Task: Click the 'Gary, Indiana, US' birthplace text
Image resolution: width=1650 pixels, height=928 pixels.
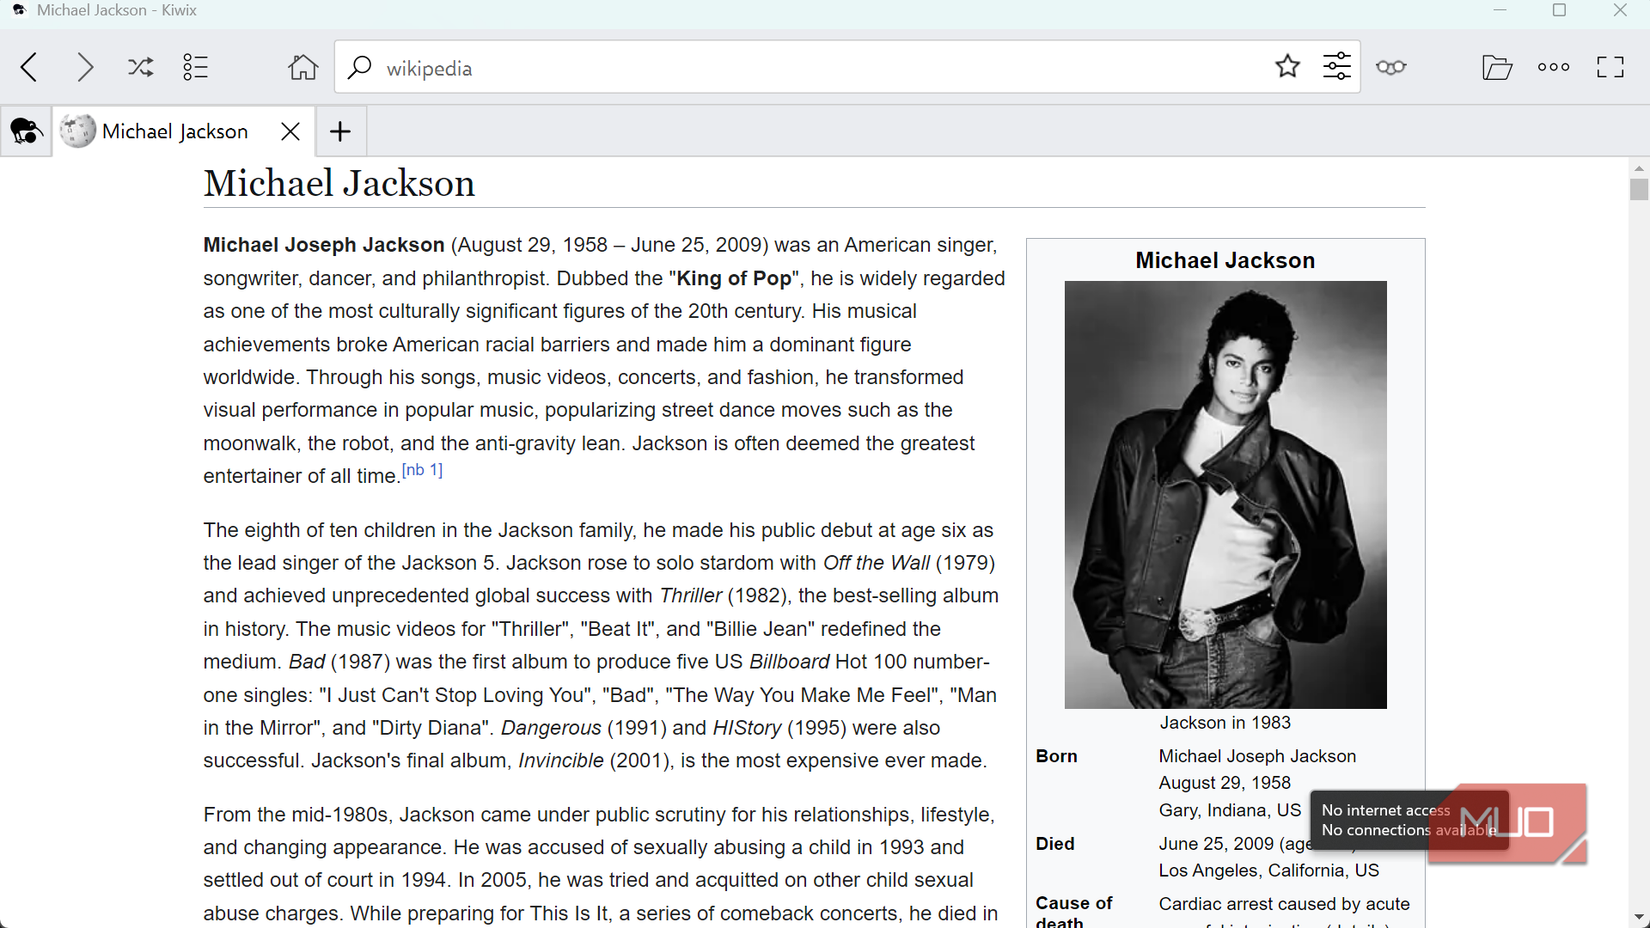Action: coord(1230,811)
